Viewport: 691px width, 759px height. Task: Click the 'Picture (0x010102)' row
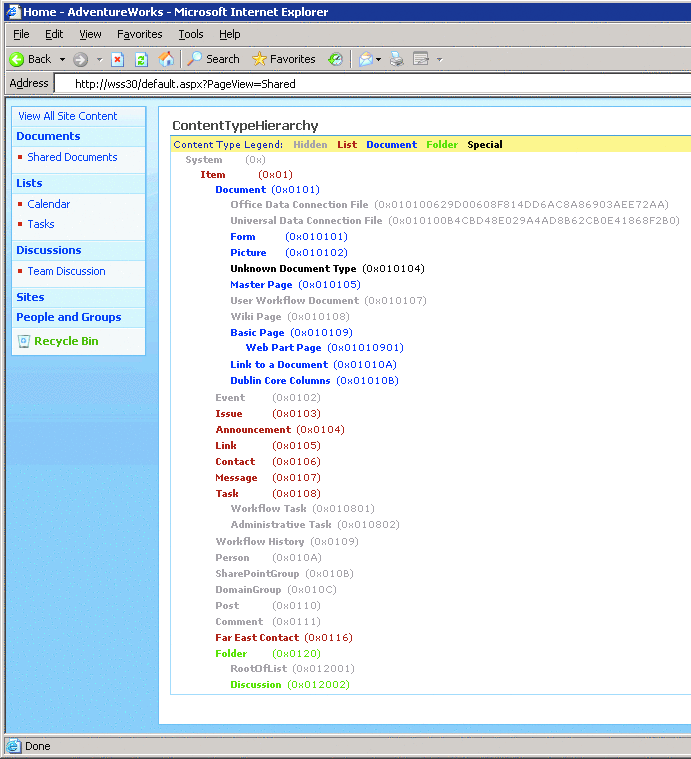289,253
